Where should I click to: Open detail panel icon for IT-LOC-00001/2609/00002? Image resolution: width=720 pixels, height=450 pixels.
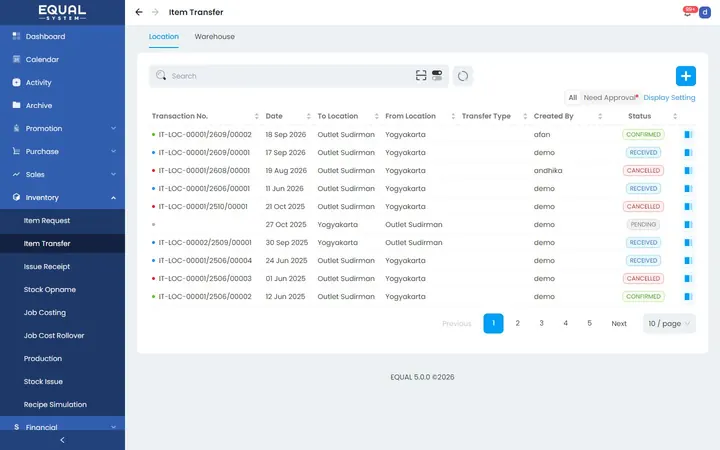pyautogui.click(x=688, y=135)
